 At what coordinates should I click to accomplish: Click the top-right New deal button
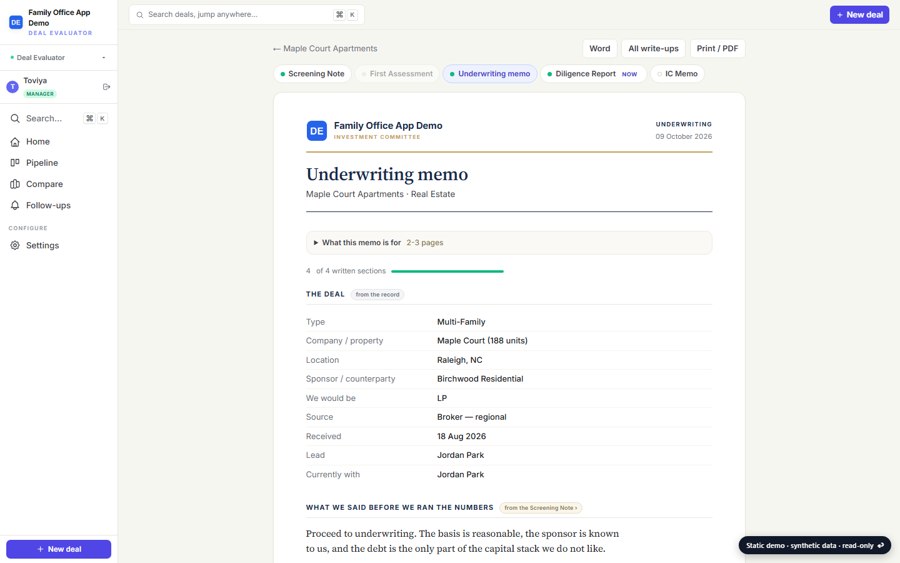click(859, 15)
